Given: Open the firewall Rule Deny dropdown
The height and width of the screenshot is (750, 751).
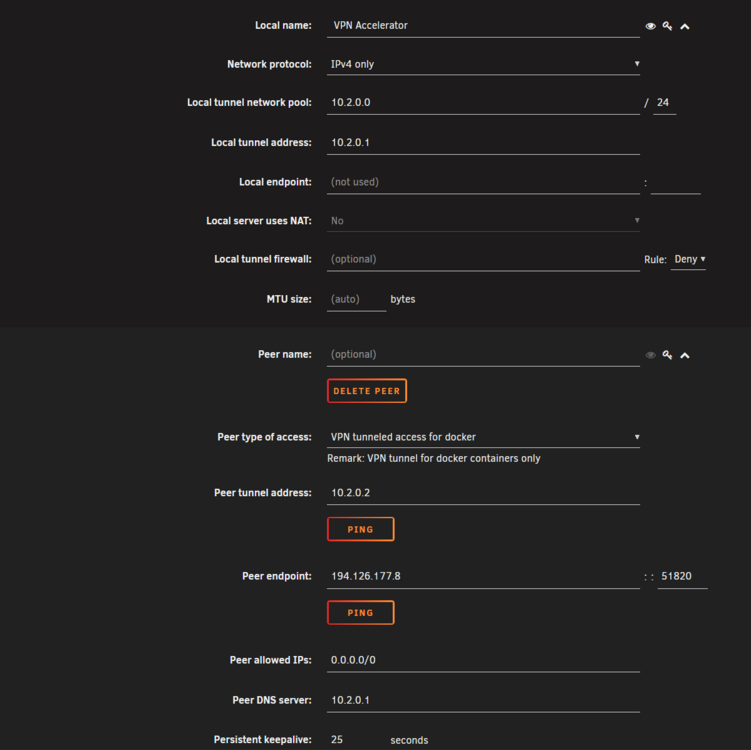Looking at the screenshot, I should coord(688,260).
